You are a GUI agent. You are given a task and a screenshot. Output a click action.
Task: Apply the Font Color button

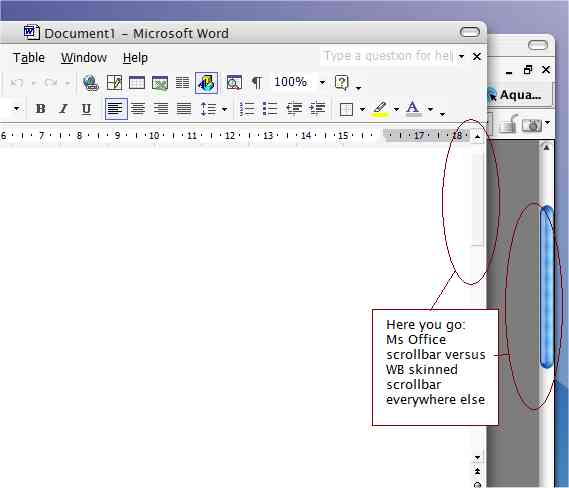413,109
